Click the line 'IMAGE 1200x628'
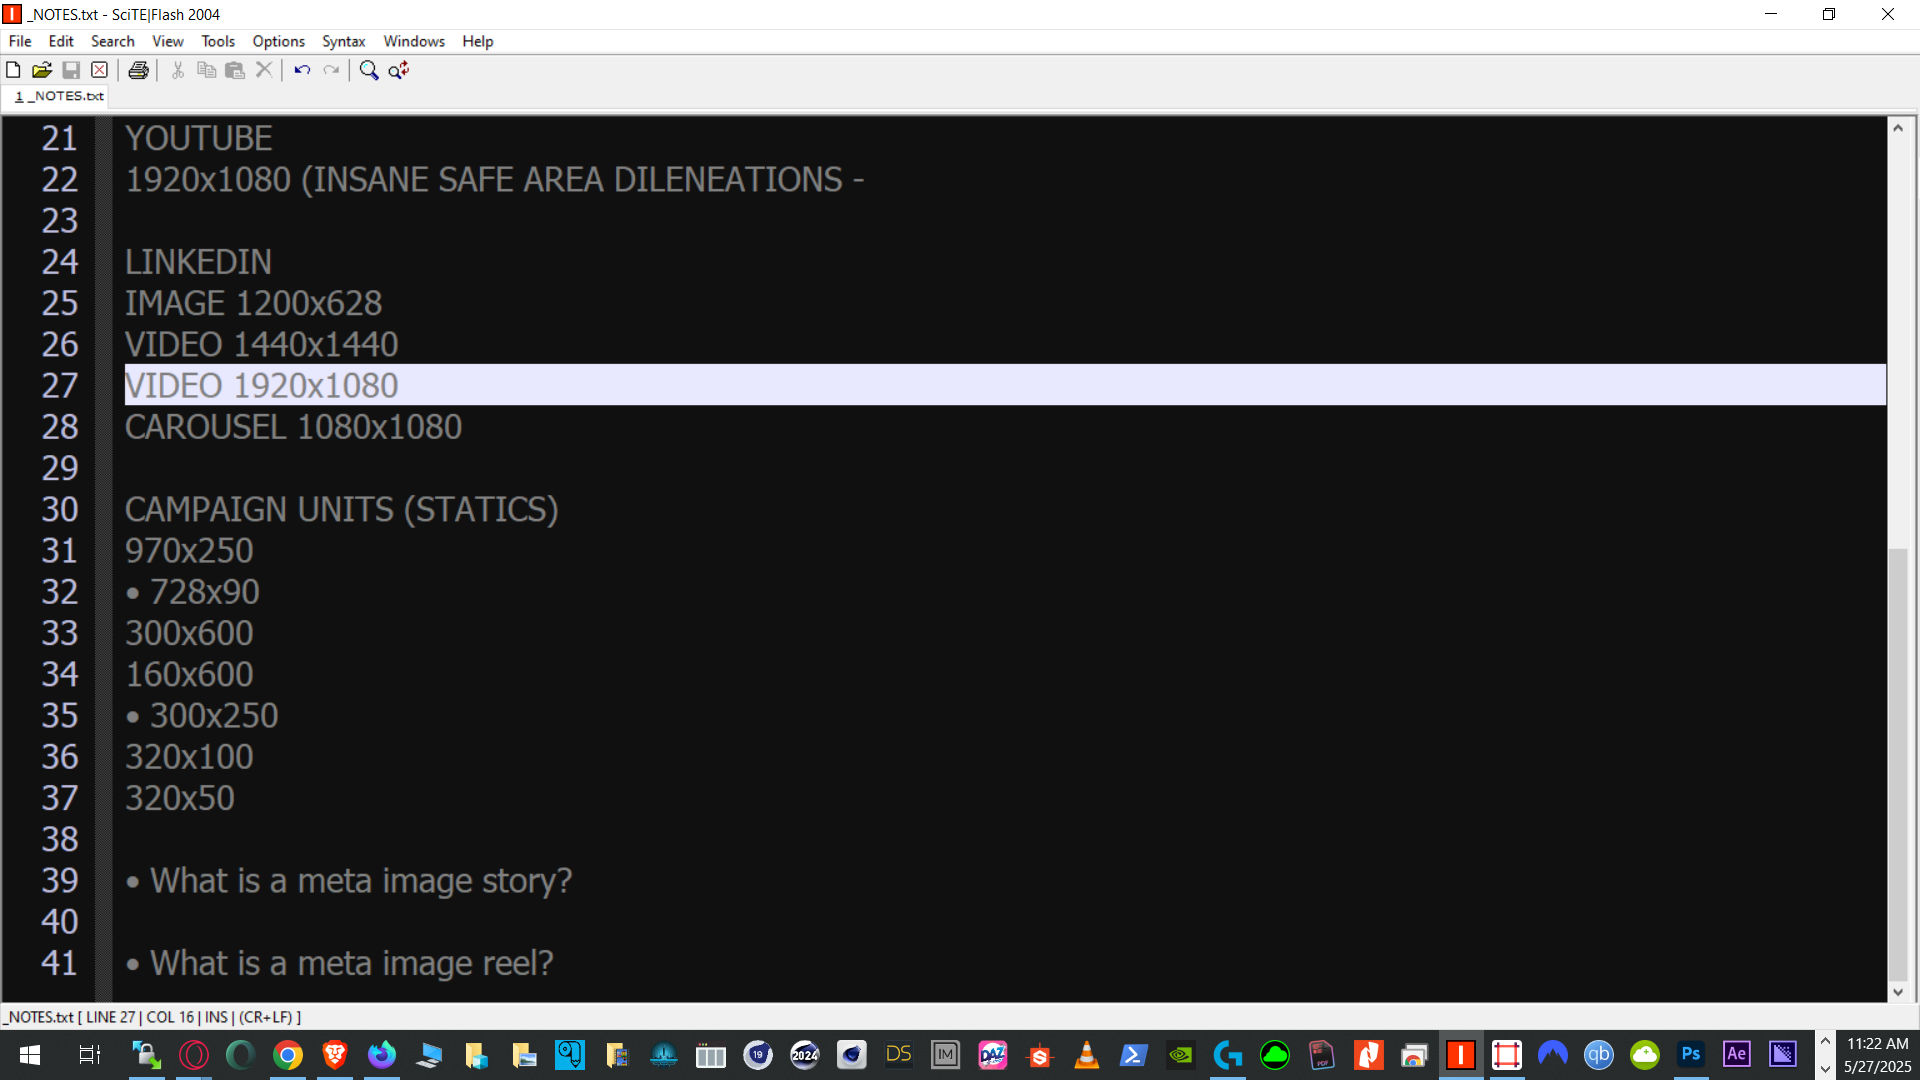 253,303
